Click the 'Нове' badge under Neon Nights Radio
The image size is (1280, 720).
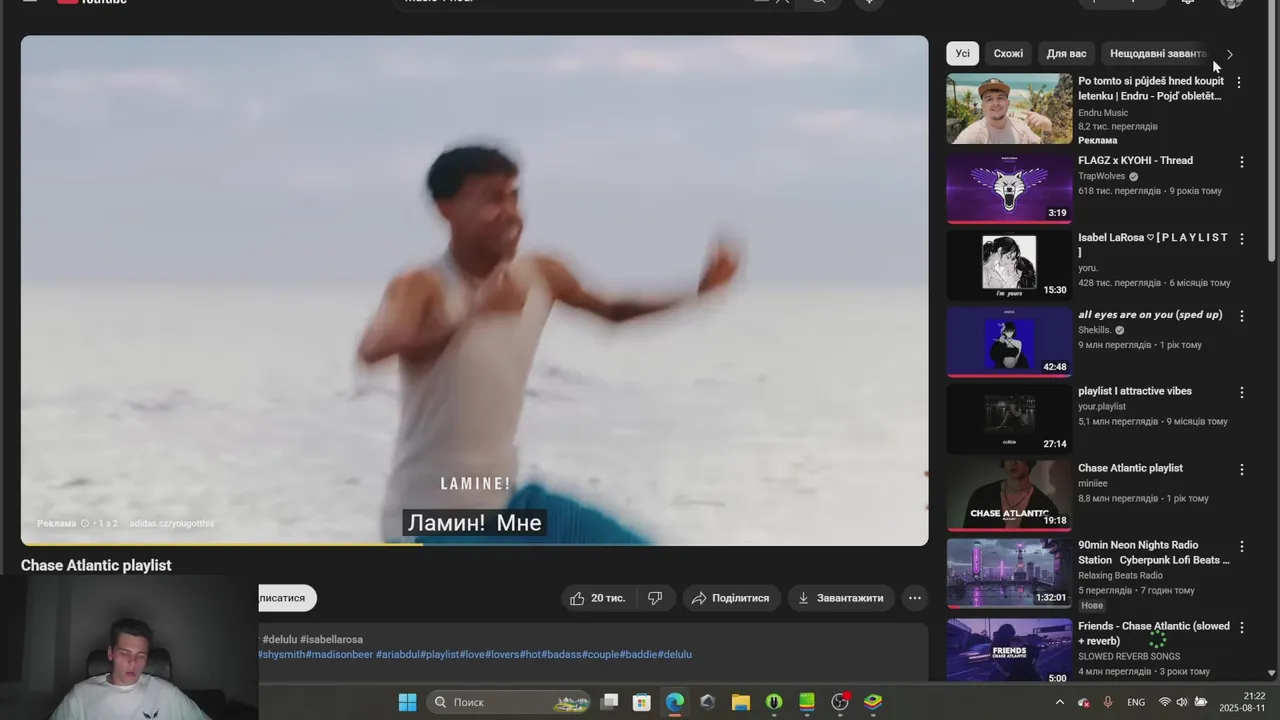pos(1092,605)
